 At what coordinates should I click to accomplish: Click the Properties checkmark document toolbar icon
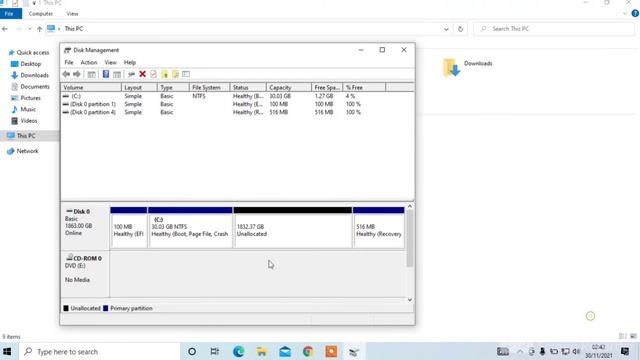click(x=153, y=74)
